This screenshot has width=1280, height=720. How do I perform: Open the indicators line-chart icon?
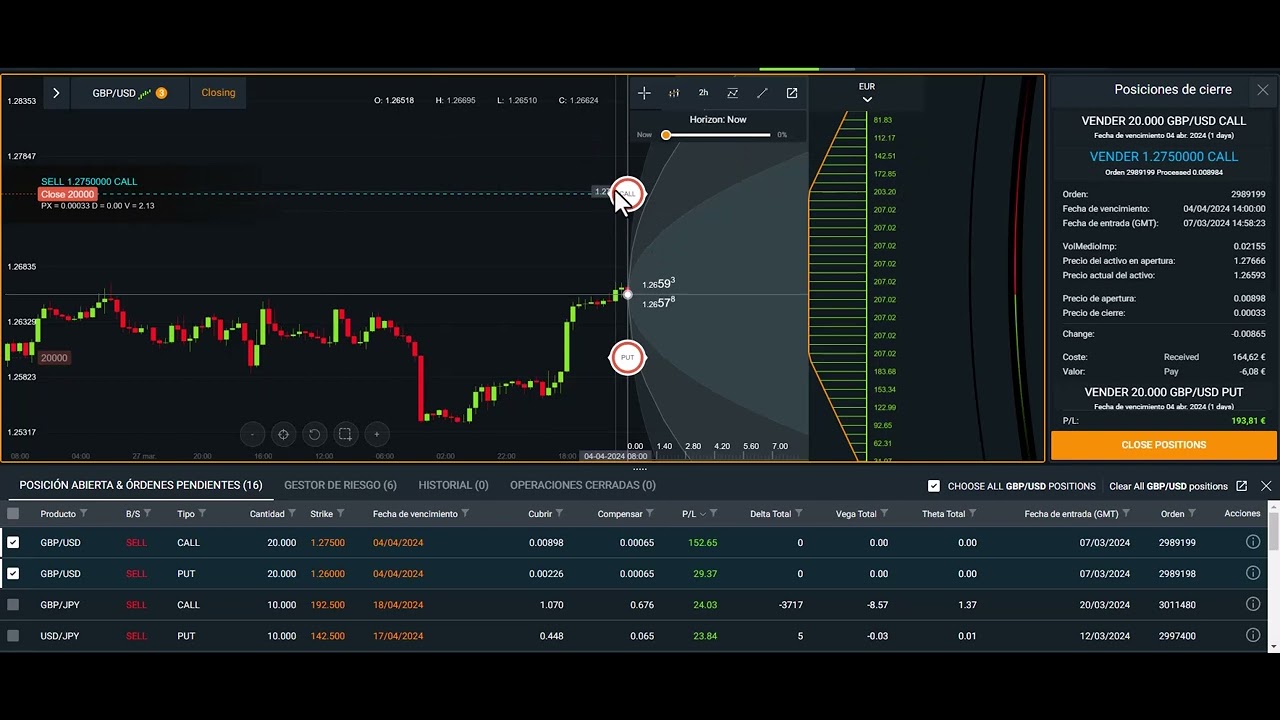[x=732, y=93]
